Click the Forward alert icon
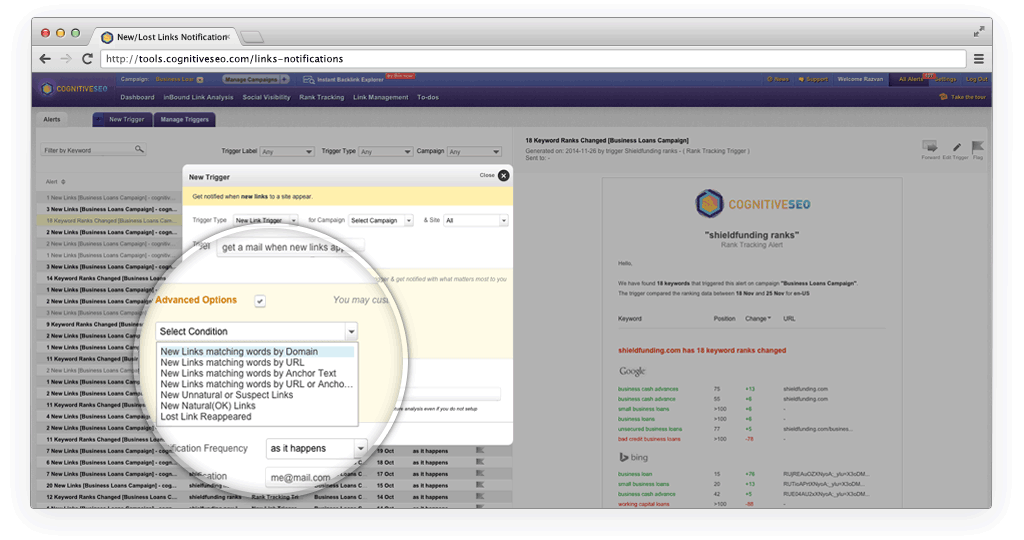This screenshot has height=540, width=1024. 930,146
